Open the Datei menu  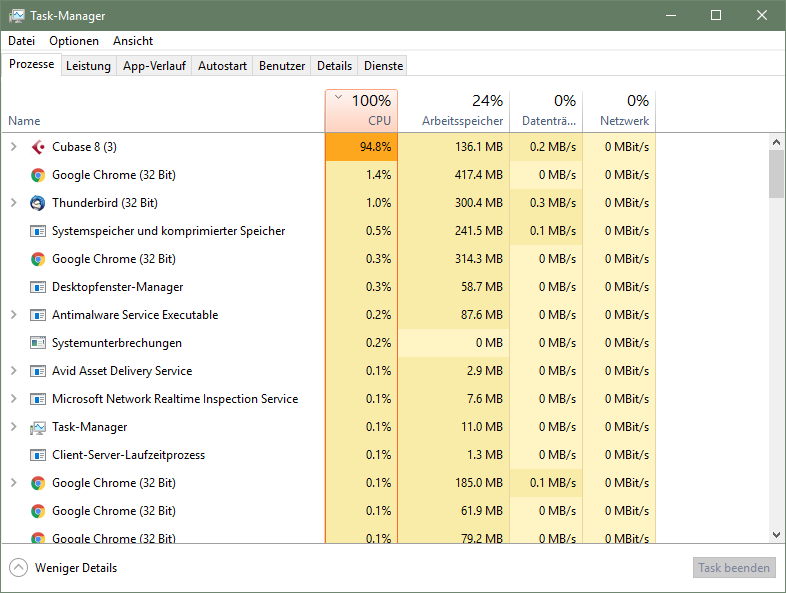[x=22, y=41]
